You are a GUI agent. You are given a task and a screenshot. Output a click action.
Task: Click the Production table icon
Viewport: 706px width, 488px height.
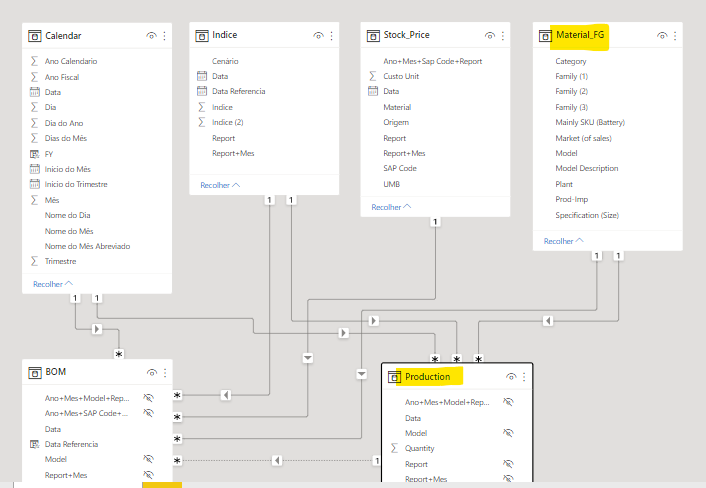click(x=394, y=377)
